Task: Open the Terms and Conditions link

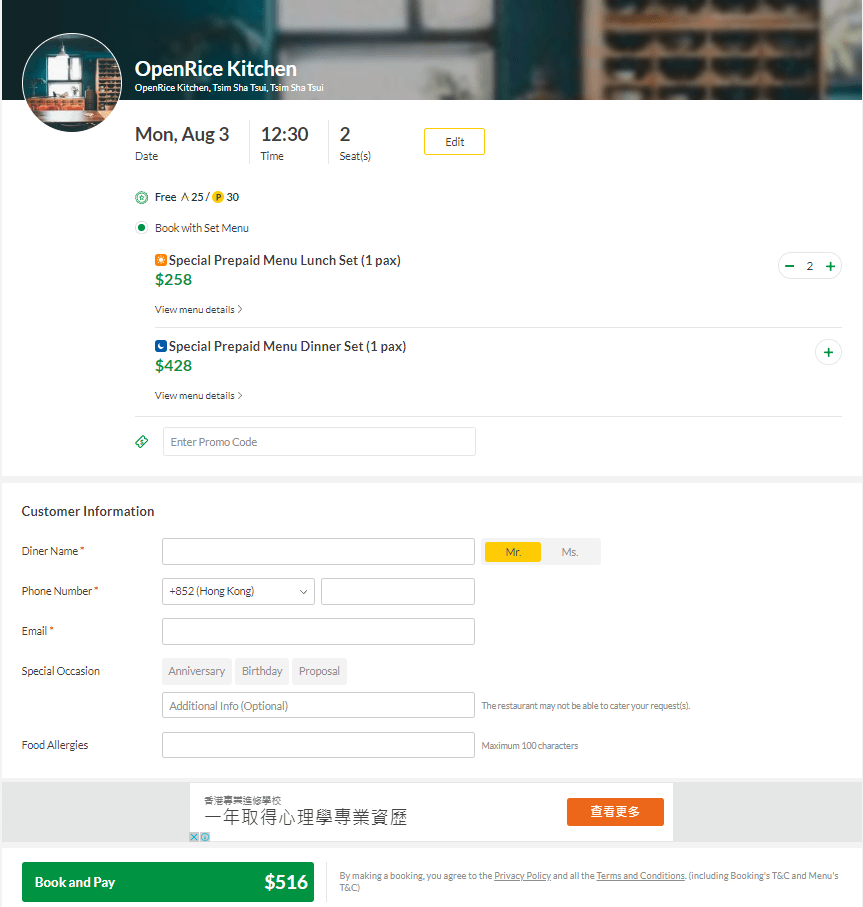Action: pyautogui.click(x=640, y=876)
